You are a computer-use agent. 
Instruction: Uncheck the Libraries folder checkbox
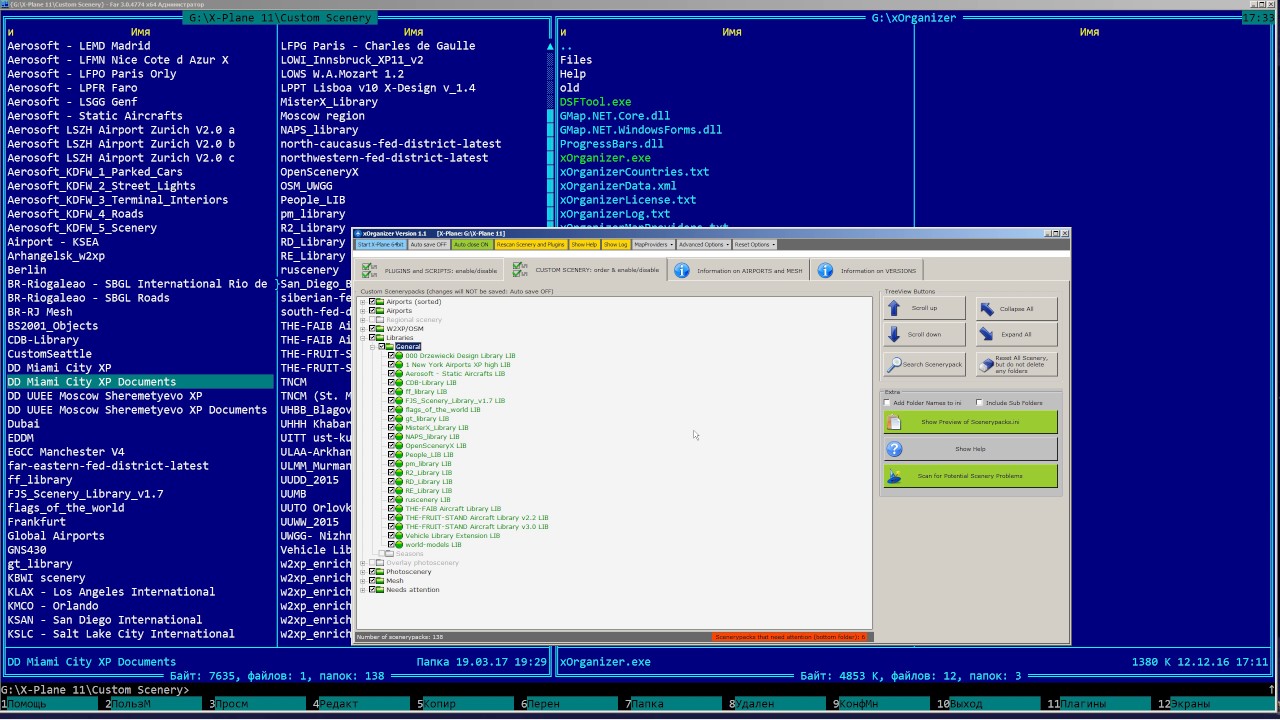click(372, 337)
